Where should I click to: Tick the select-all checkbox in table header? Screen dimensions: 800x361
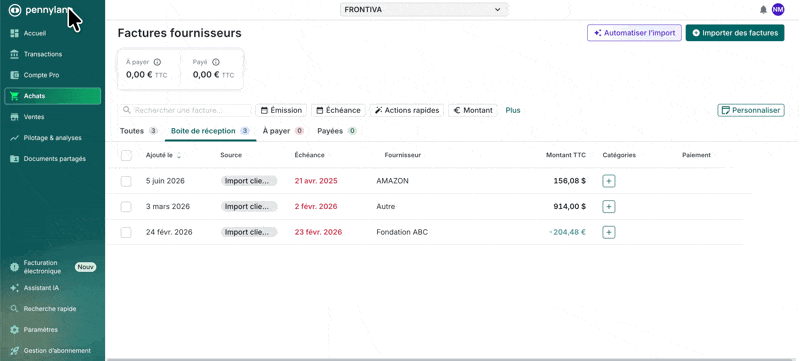(x=126, y=155)
